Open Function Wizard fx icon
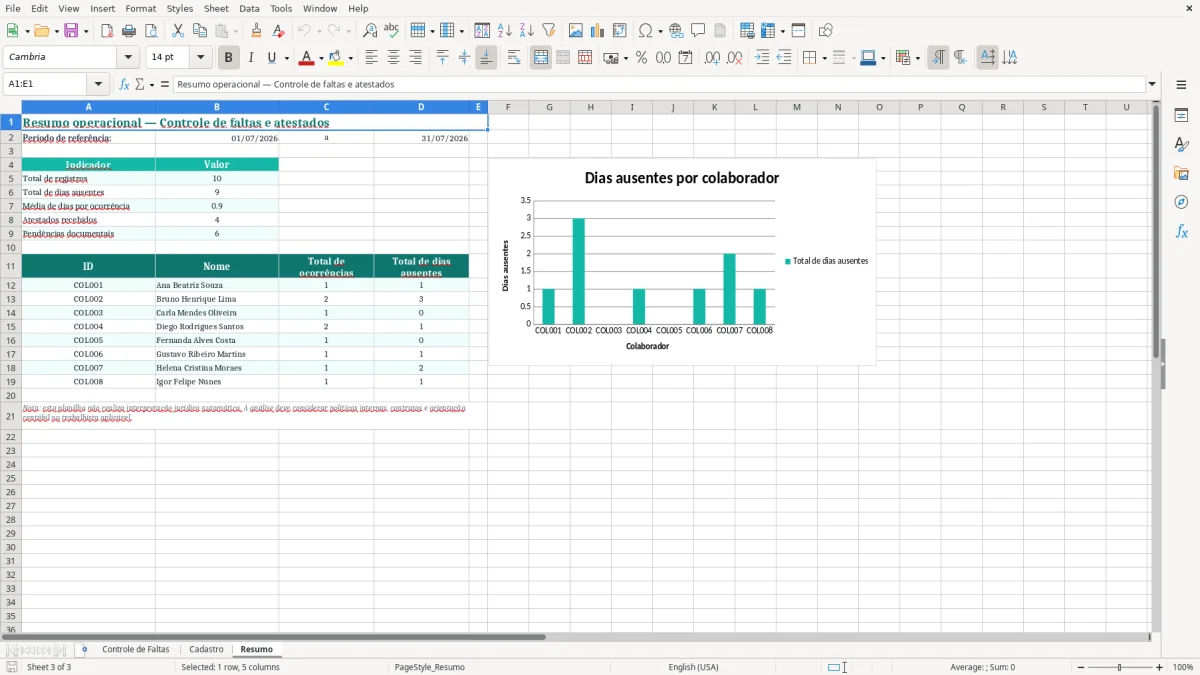This screenshot has width=1200, height=675. [x=124, y=85]
